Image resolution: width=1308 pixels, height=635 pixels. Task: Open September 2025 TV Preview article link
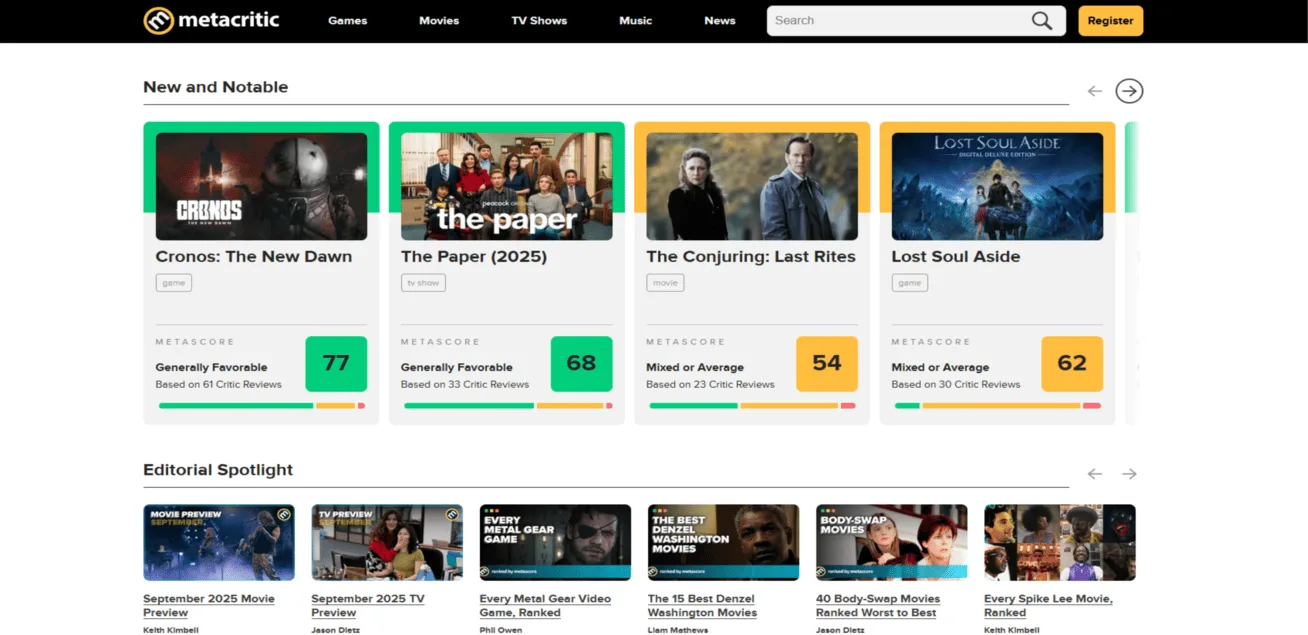pyautogui.click(x=368, y=606)
